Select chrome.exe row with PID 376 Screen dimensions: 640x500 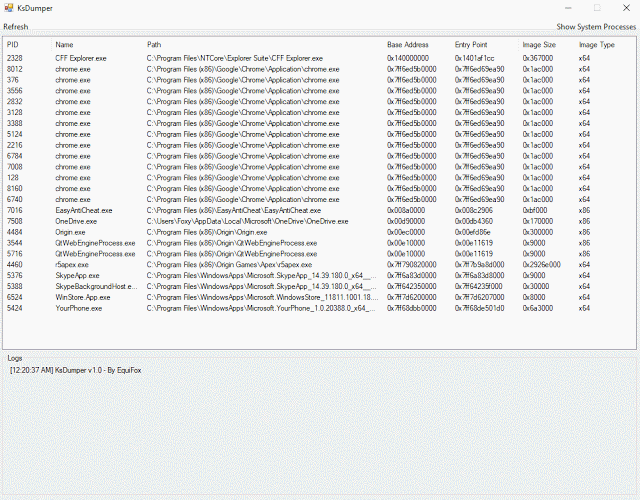pyautogui.click(x=319, y=80)
